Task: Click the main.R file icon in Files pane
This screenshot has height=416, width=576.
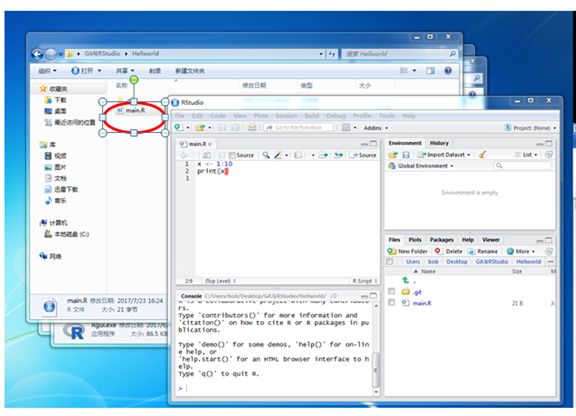Action: click(406, 303)
